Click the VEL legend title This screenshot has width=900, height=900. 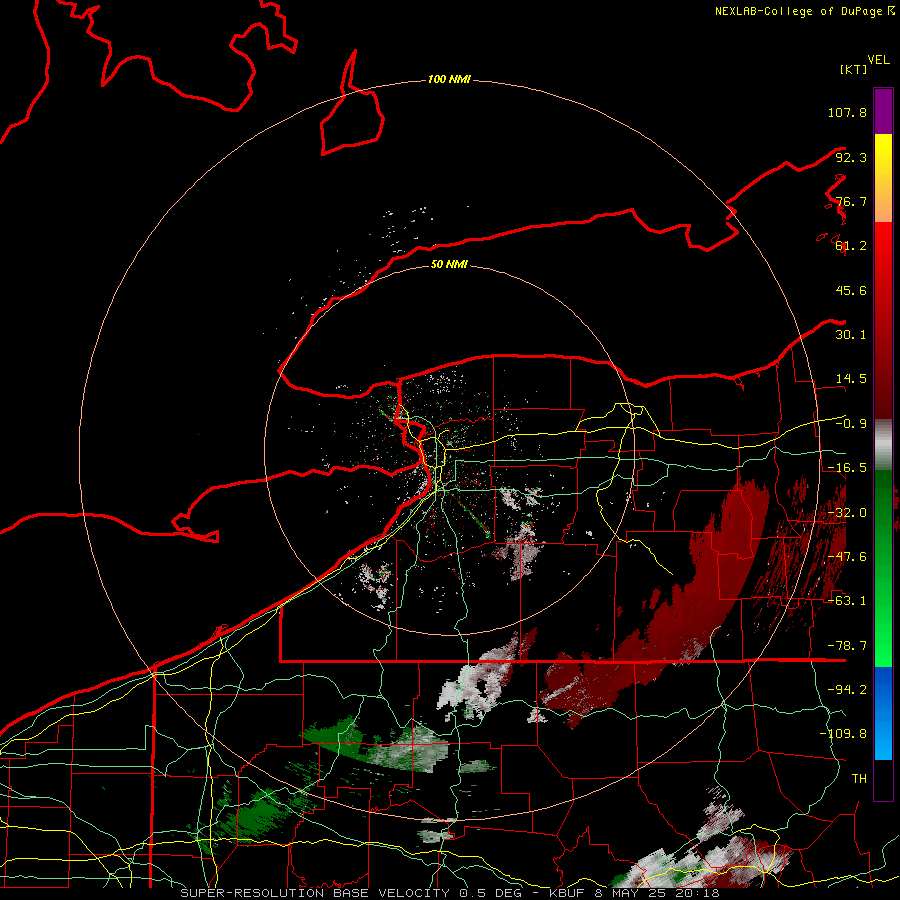pos(878,60)
